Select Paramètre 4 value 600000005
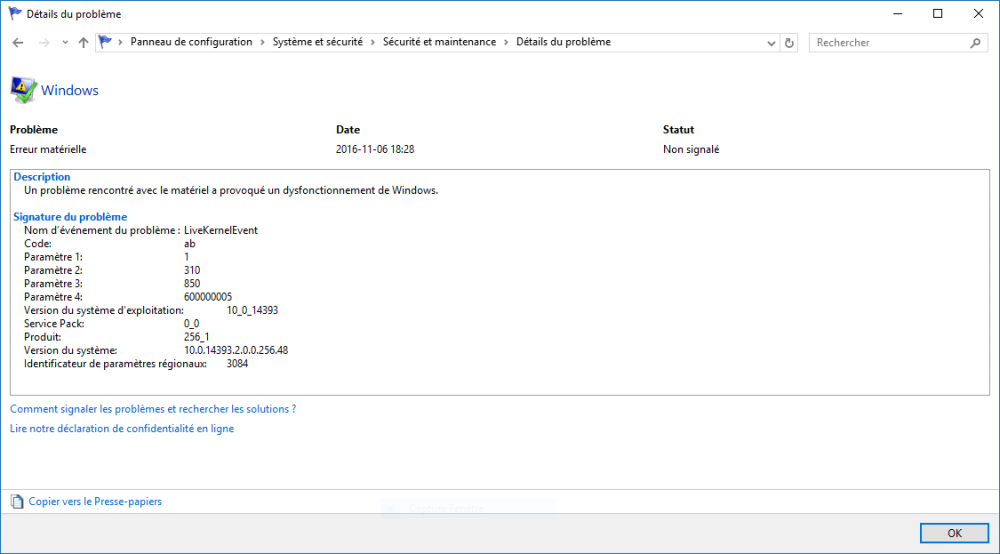Viewport: 1000px width, 554px height. pos(208,298)
